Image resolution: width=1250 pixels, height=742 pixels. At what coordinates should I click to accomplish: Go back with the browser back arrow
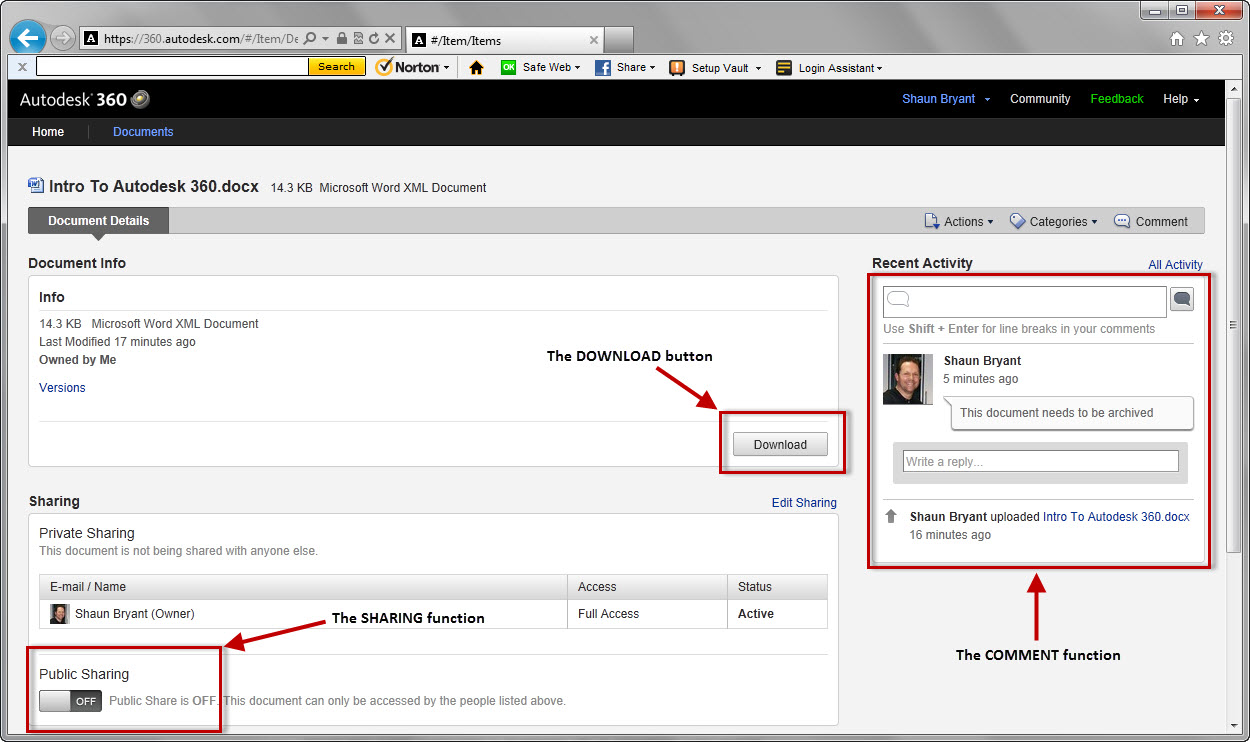coord(28,38)
